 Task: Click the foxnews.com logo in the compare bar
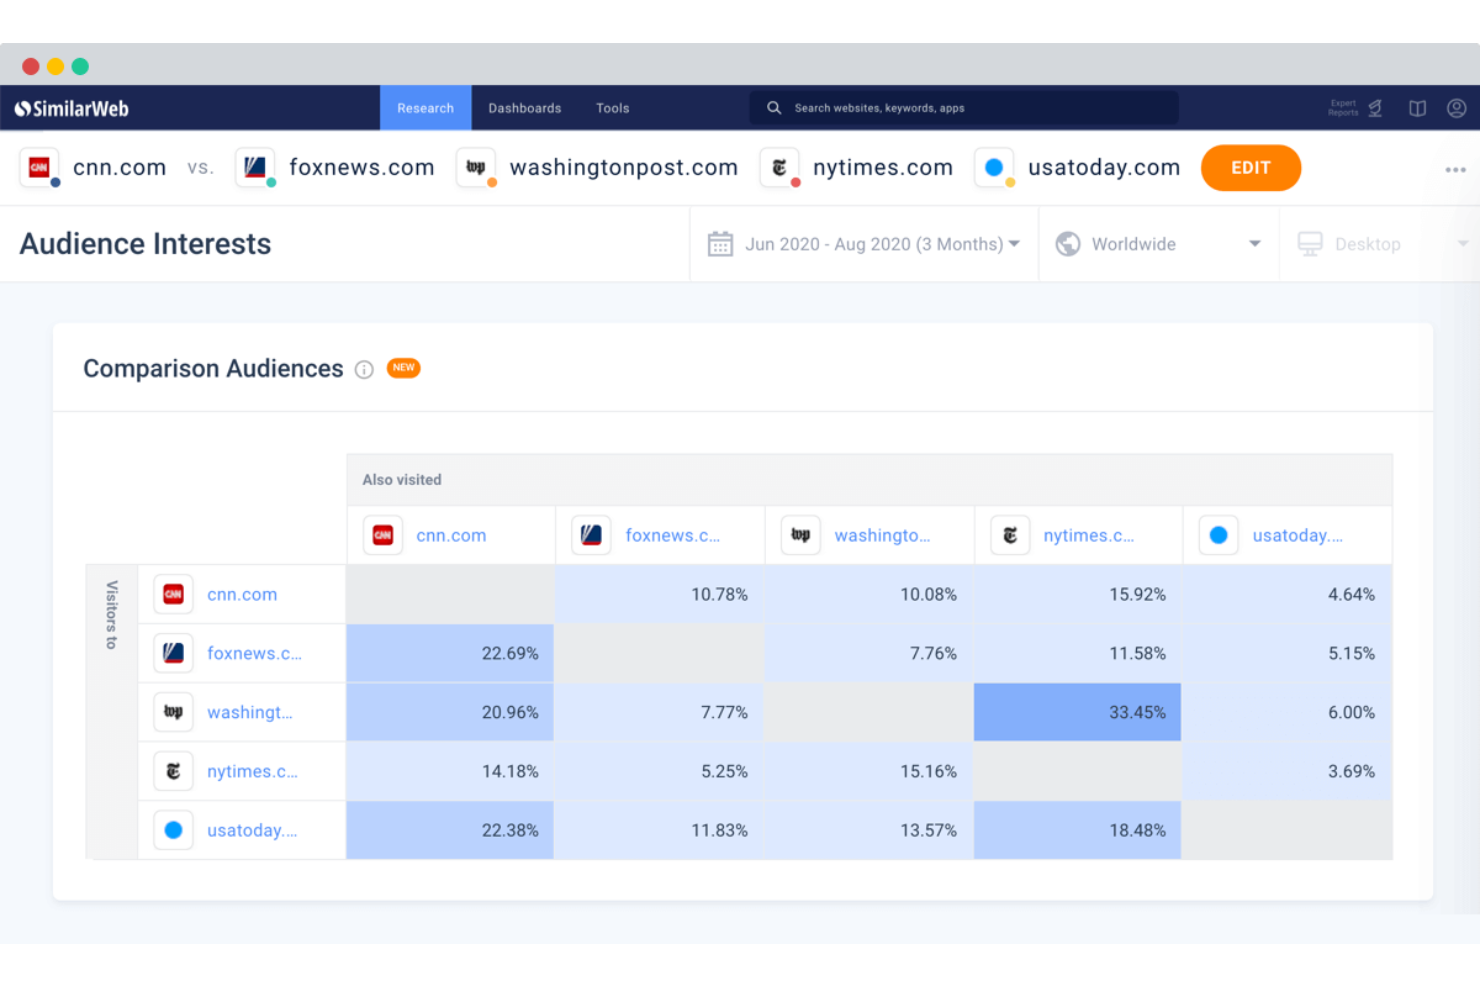click(x=255, y=167)
